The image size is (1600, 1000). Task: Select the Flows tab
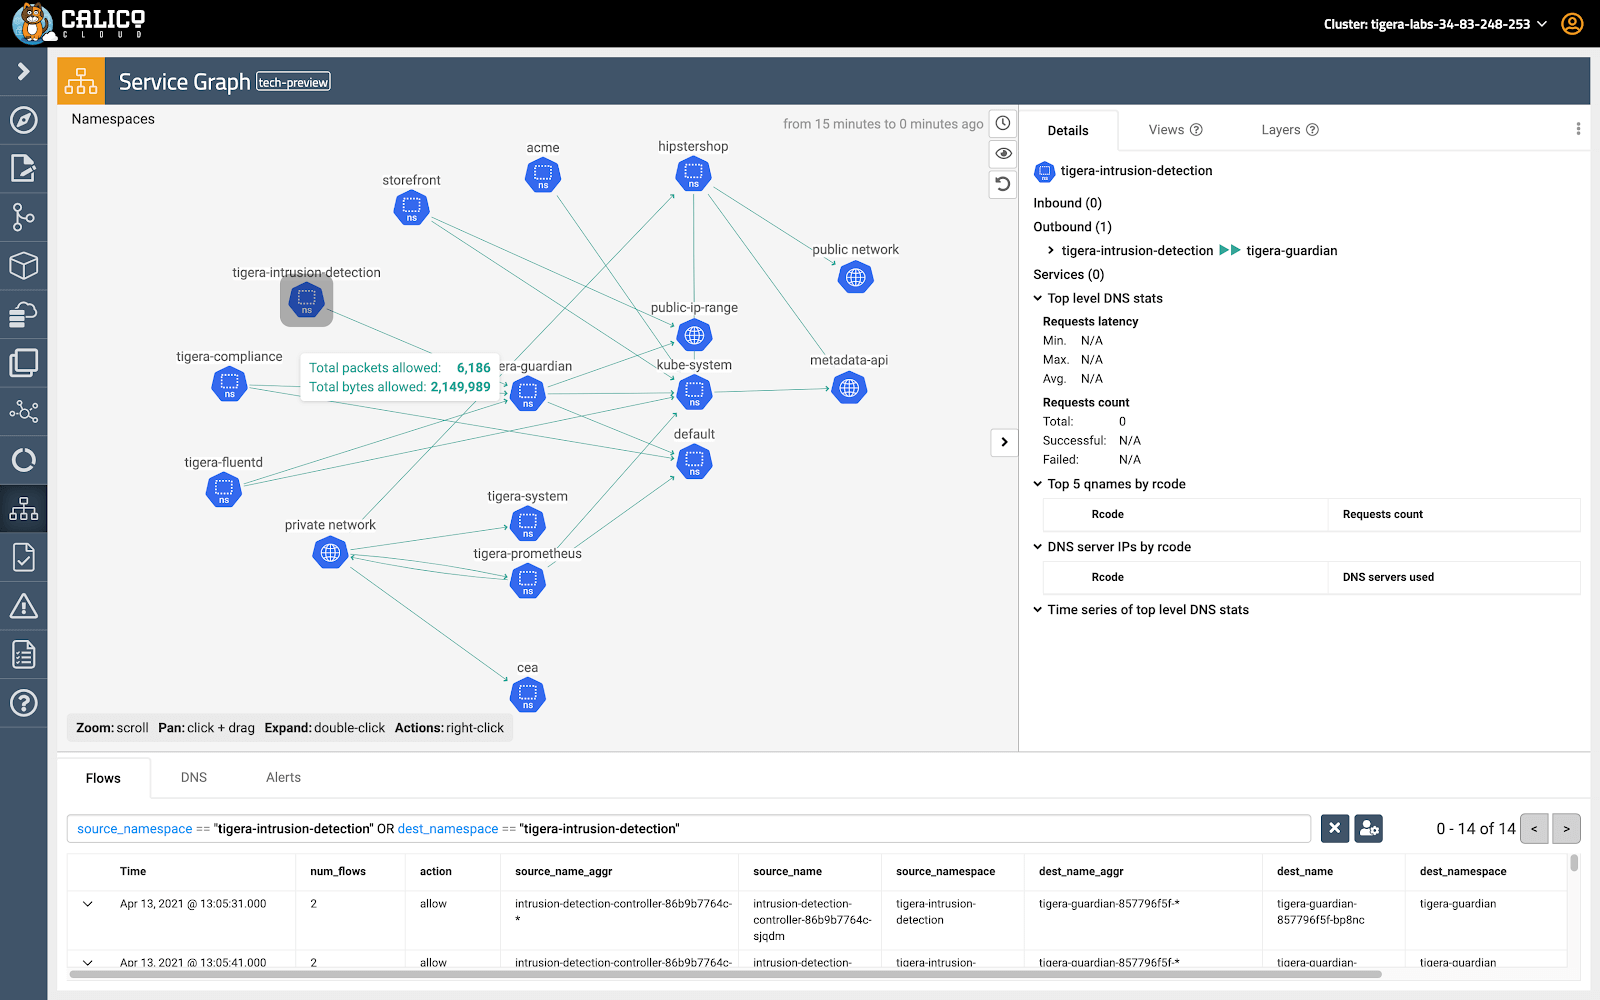click(x=103, y=778)
